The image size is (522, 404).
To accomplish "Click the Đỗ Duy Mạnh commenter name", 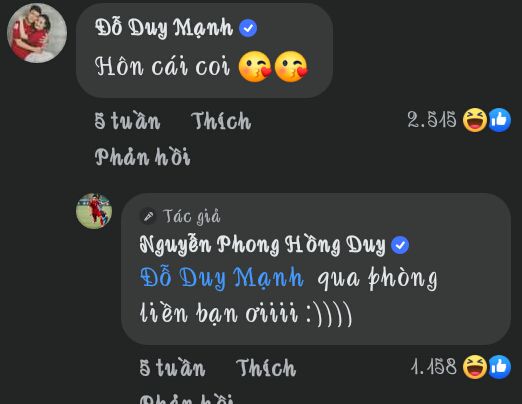I will (164, 28).
